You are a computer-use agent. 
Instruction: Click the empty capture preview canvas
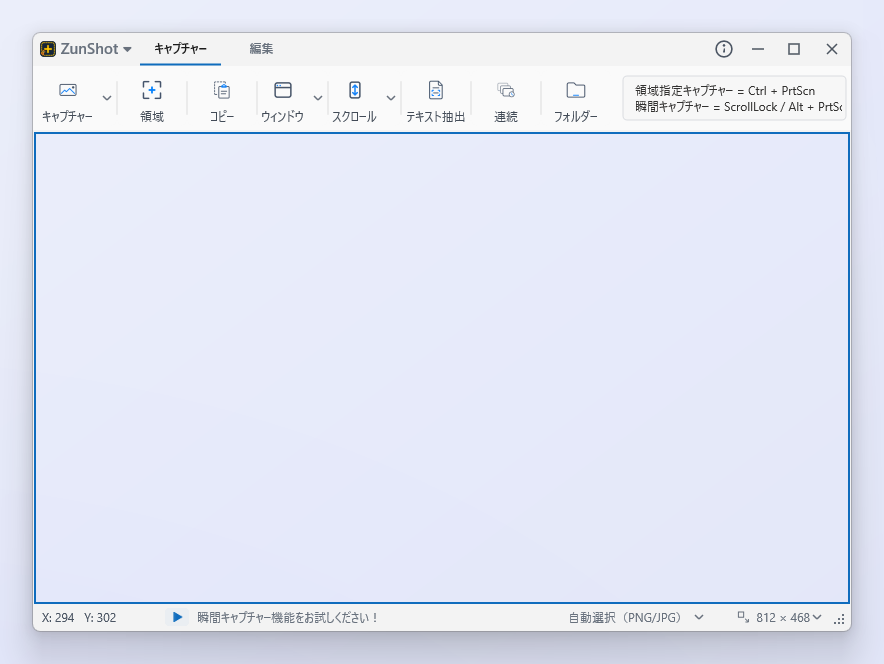coord(442,368)
